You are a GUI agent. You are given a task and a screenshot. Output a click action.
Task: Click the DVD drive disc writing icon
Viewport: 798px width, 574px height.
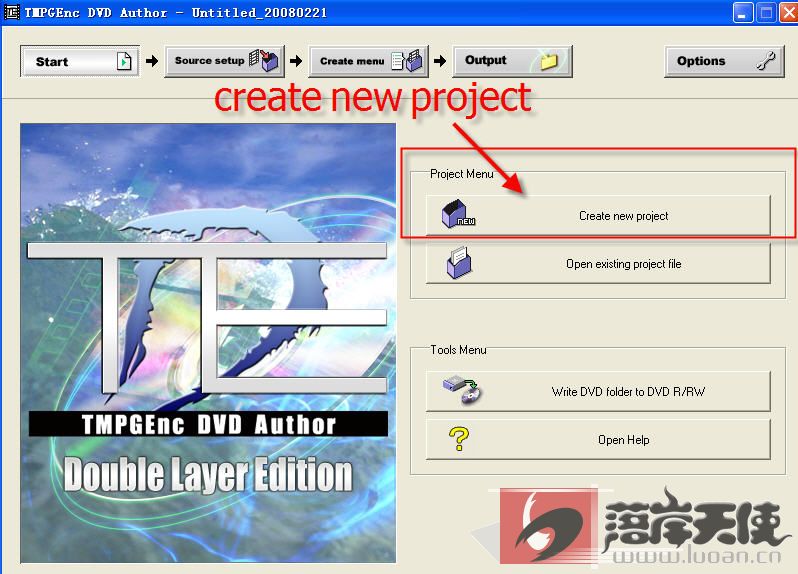[462, 390]
